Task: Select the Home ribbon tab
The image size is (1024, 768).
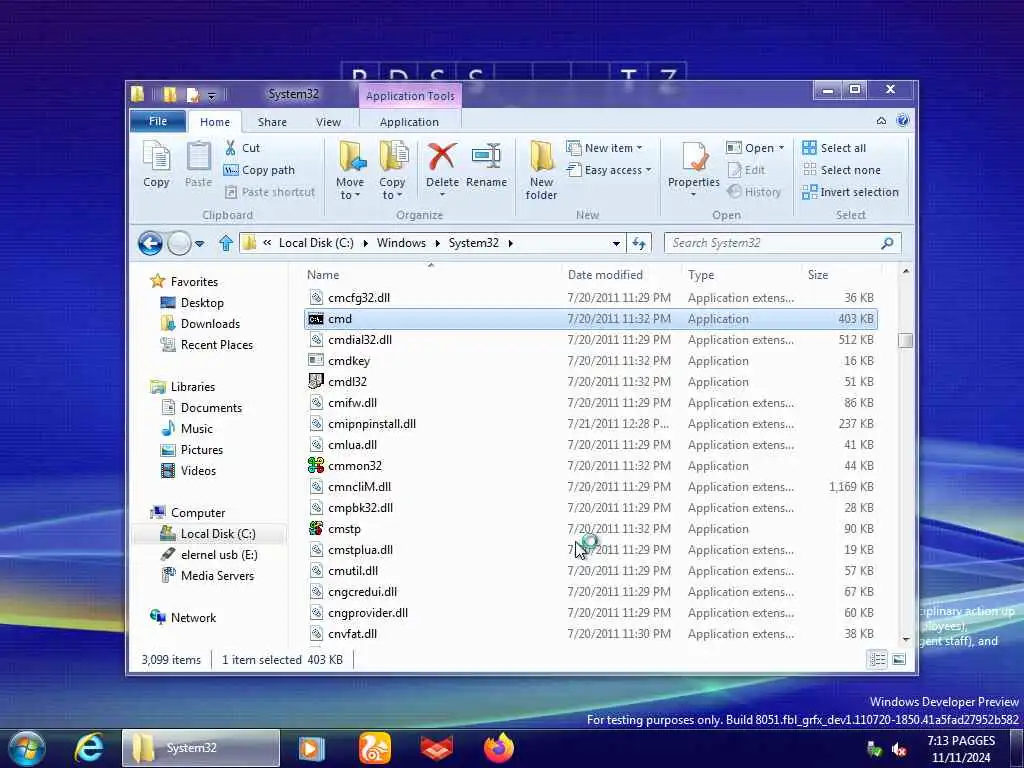Action: tap(215, 122)
